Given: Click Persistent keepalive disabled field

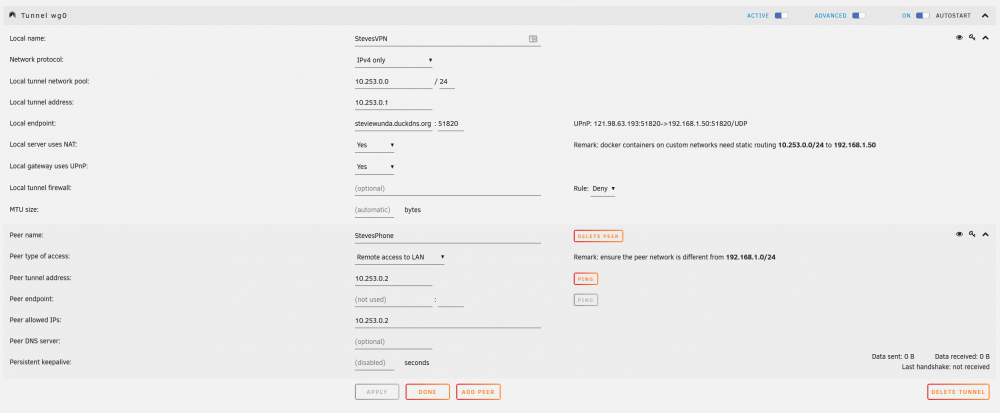Looking at the screenshot, I should point(374,363).
